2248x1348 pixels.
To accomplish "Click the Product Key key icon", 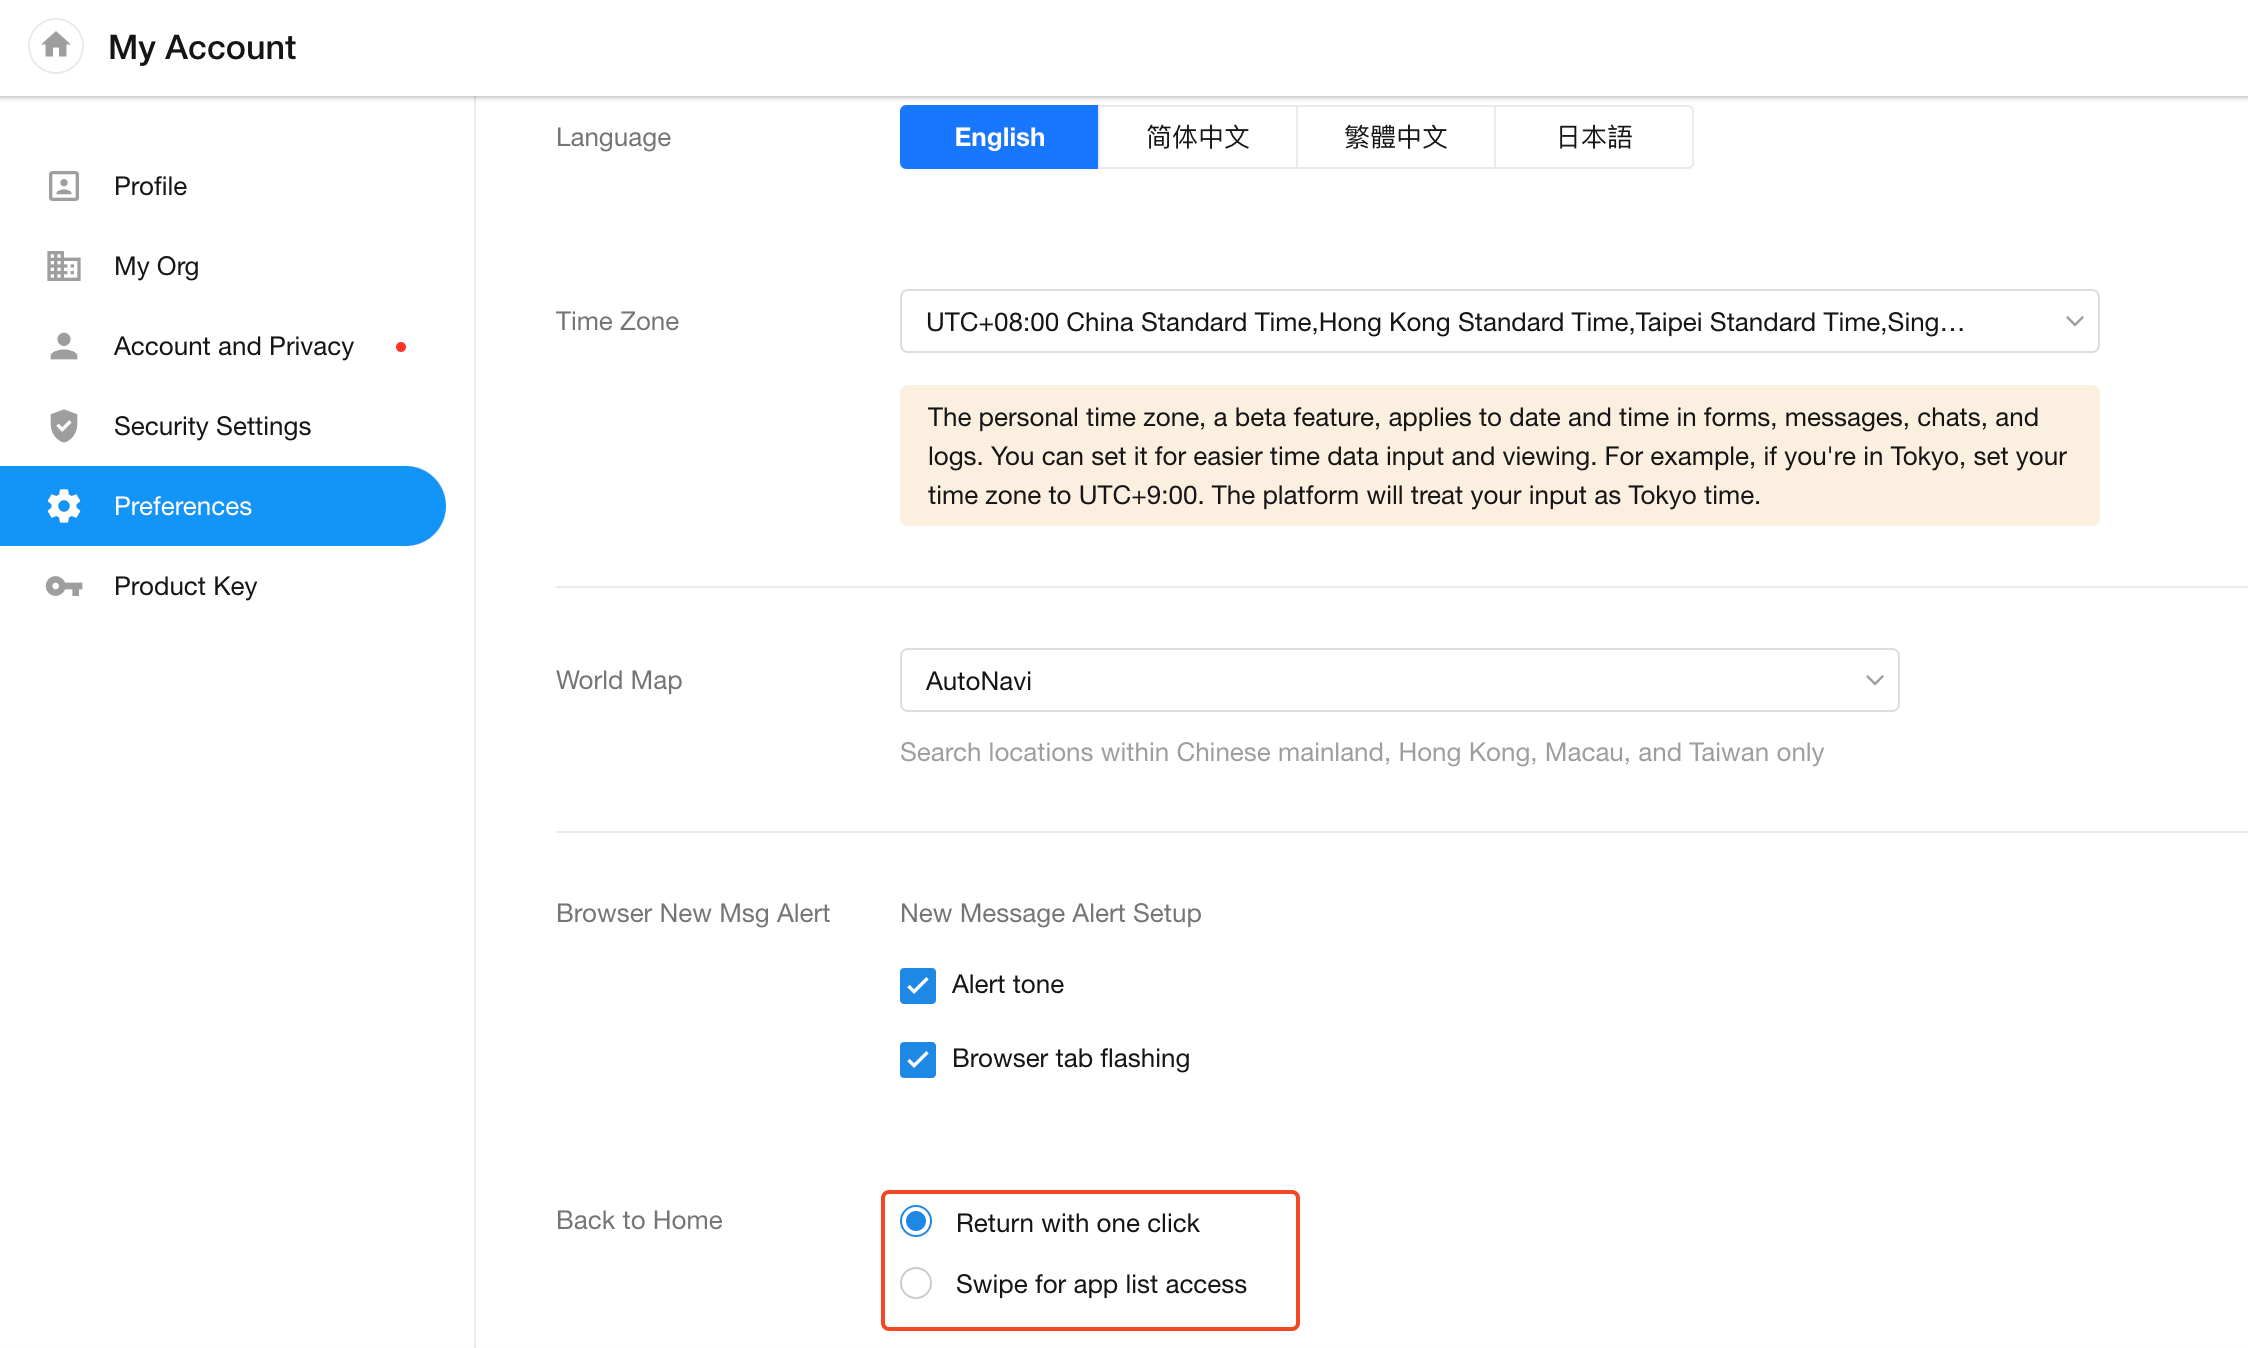I will [x=64, y=586].
